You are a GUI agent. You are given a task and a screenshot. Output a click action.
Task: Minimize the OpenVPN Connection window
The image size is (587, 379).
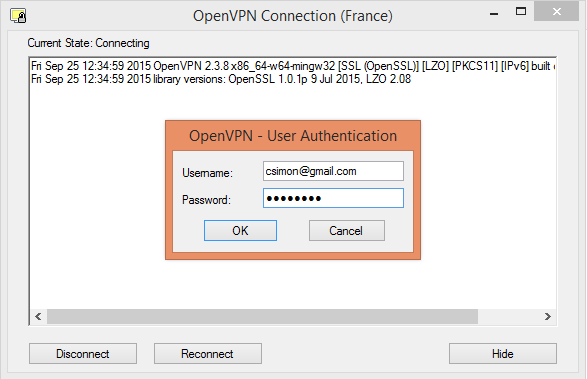click(494, 13)
